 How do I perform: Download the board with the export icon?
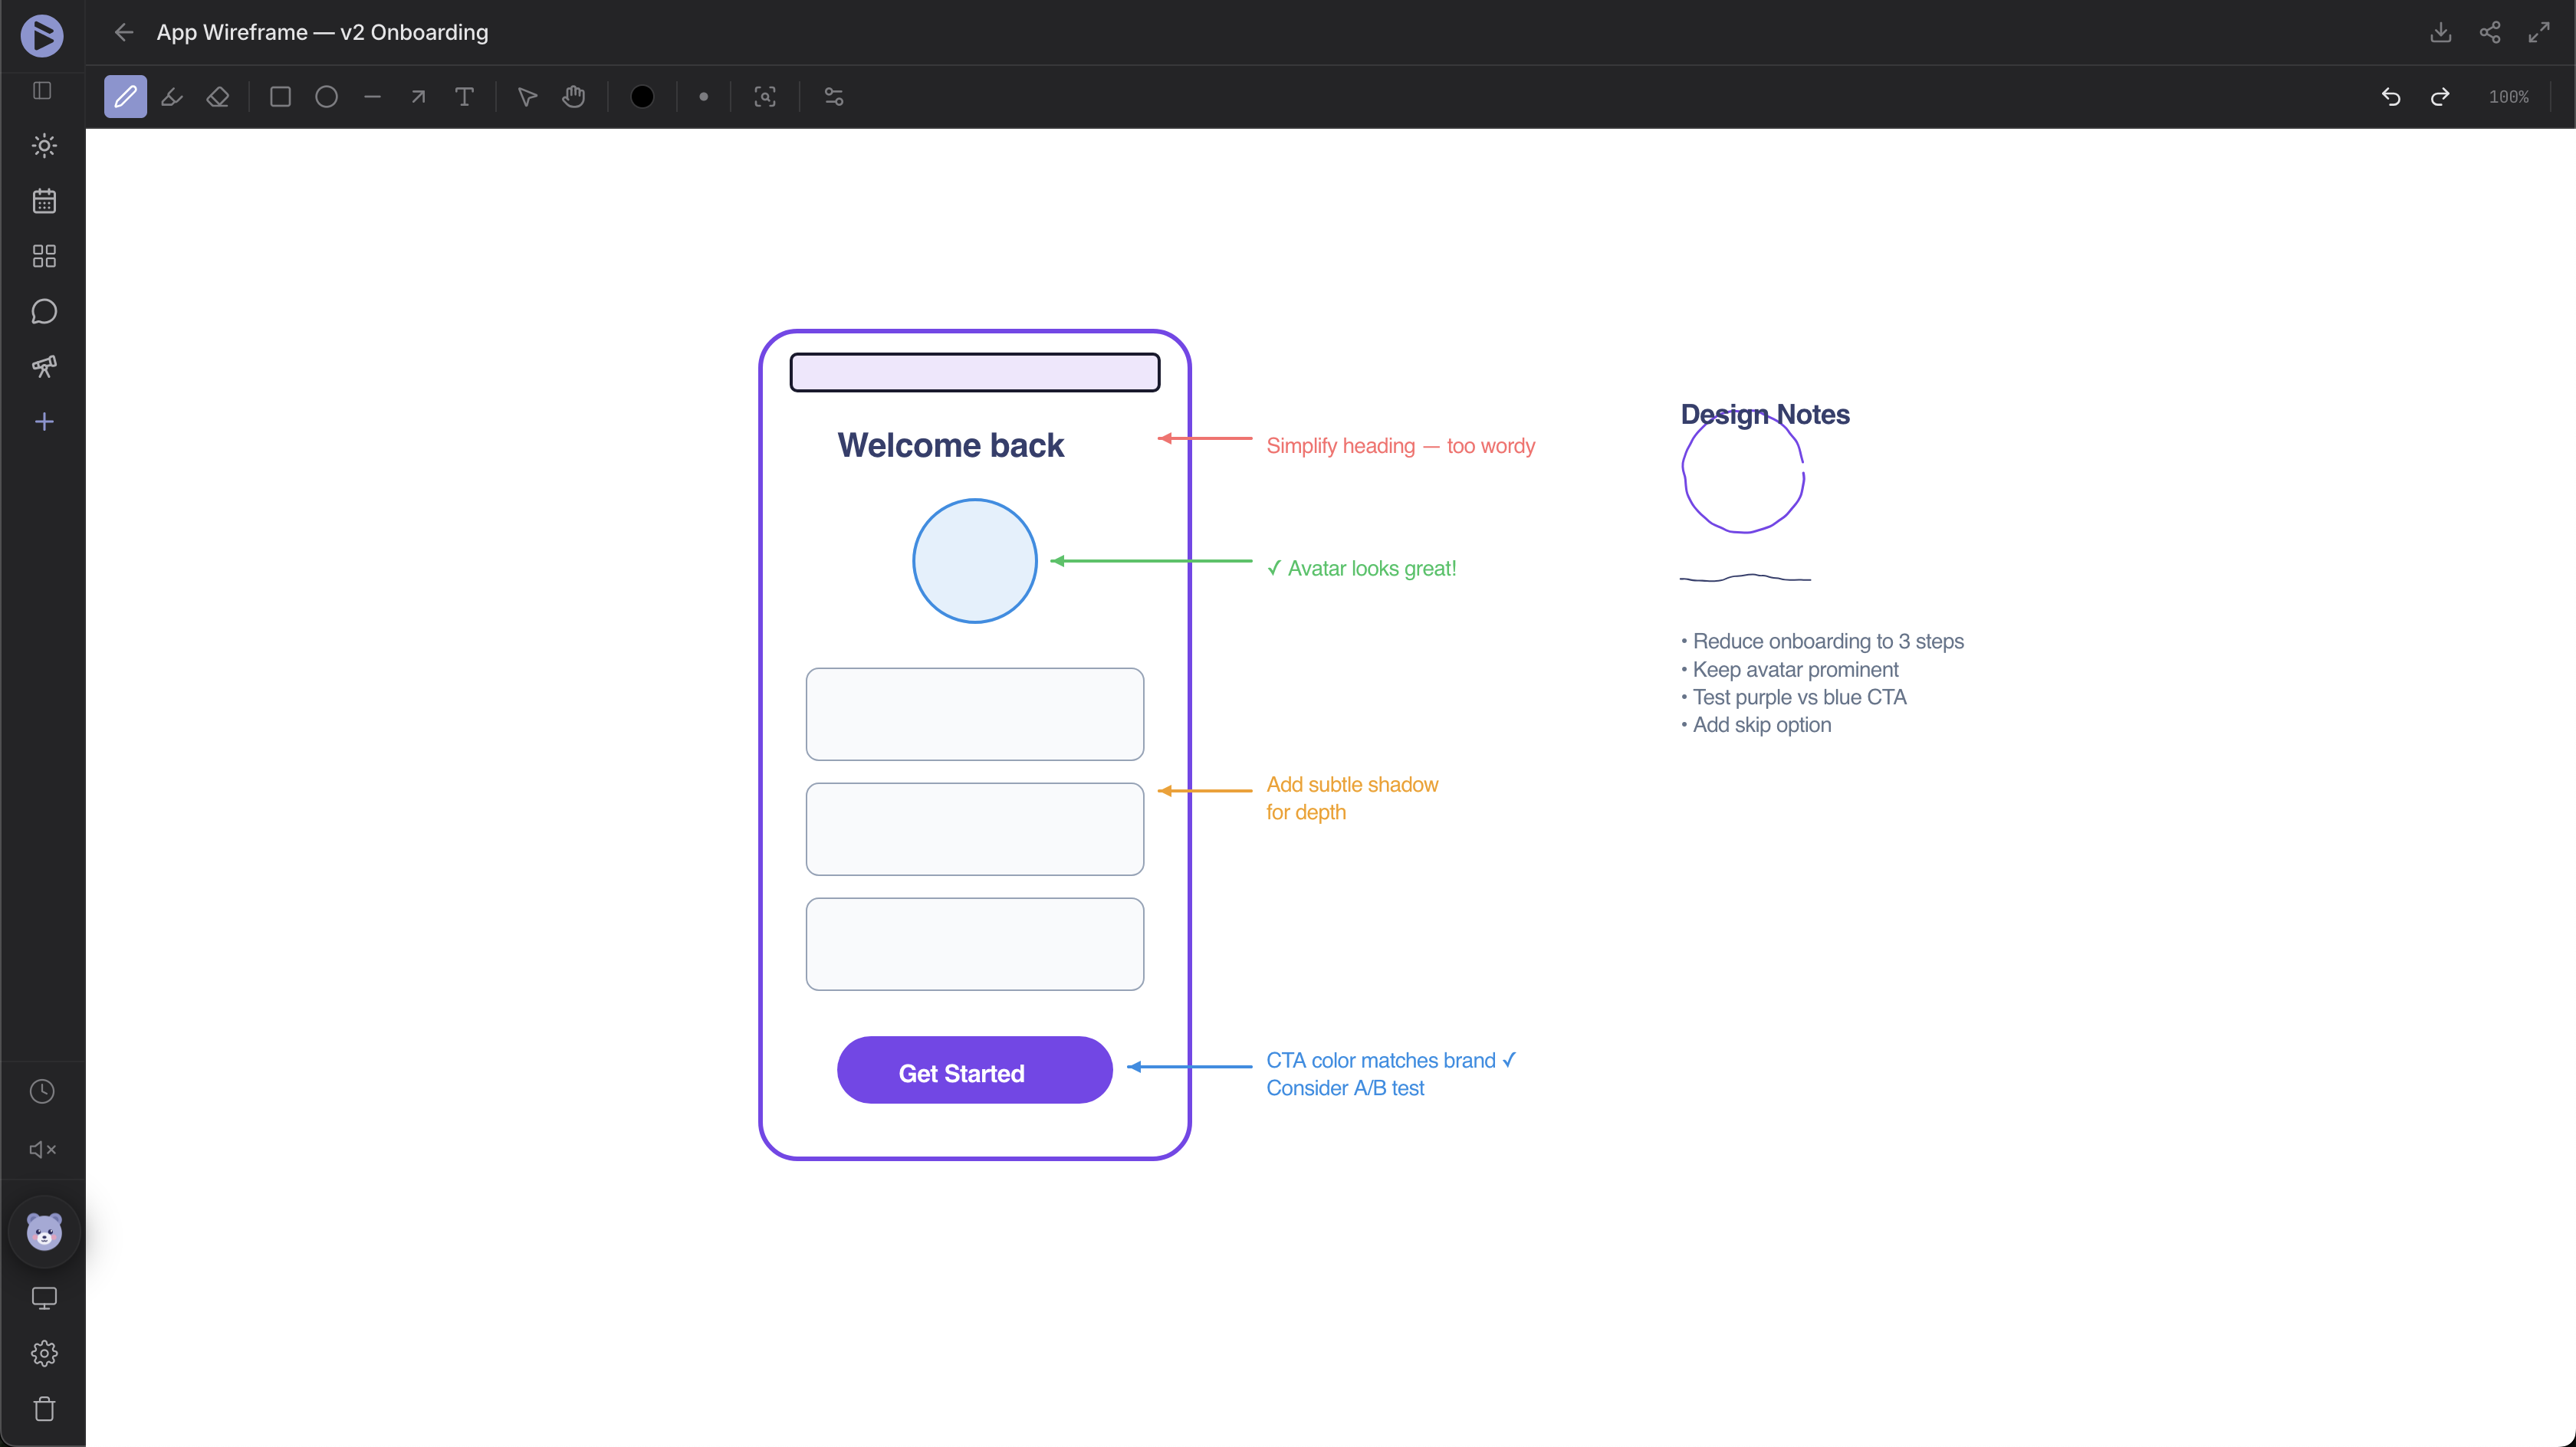[x=2441, y=32]
